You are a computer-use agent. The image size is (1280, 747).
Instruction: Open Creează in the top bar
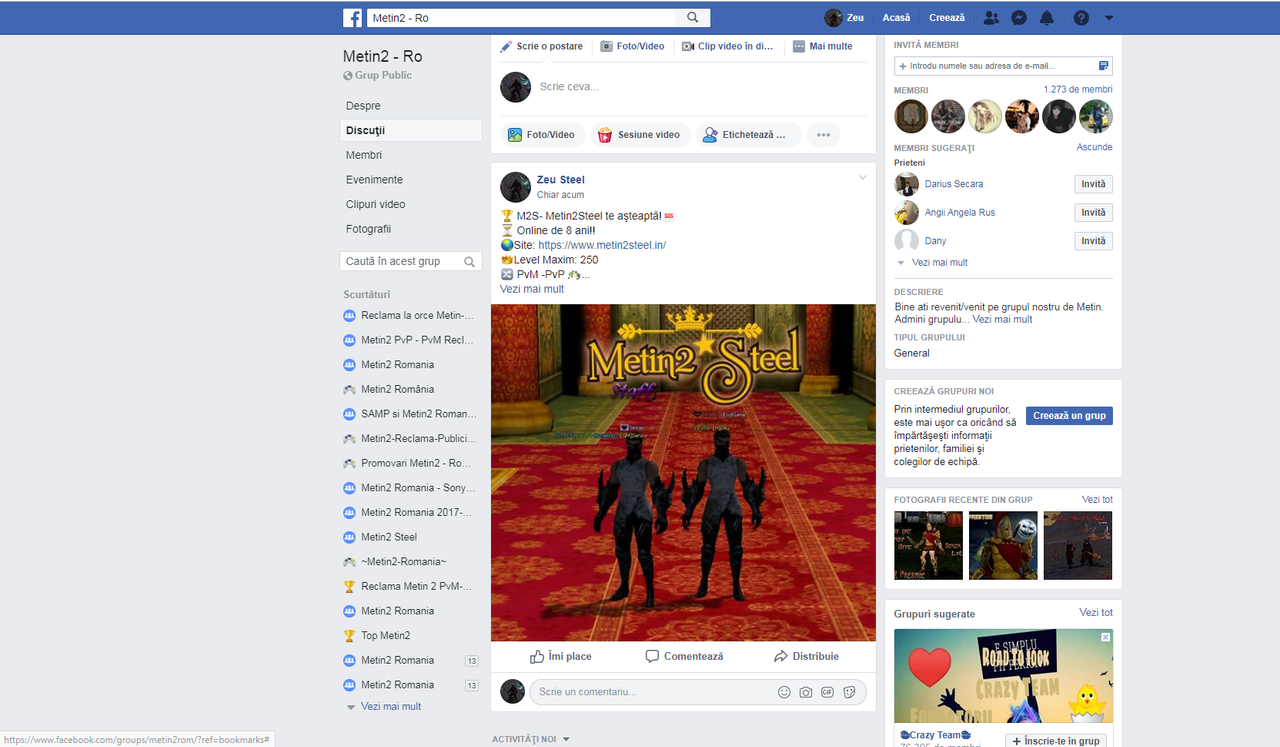[947, 18]
